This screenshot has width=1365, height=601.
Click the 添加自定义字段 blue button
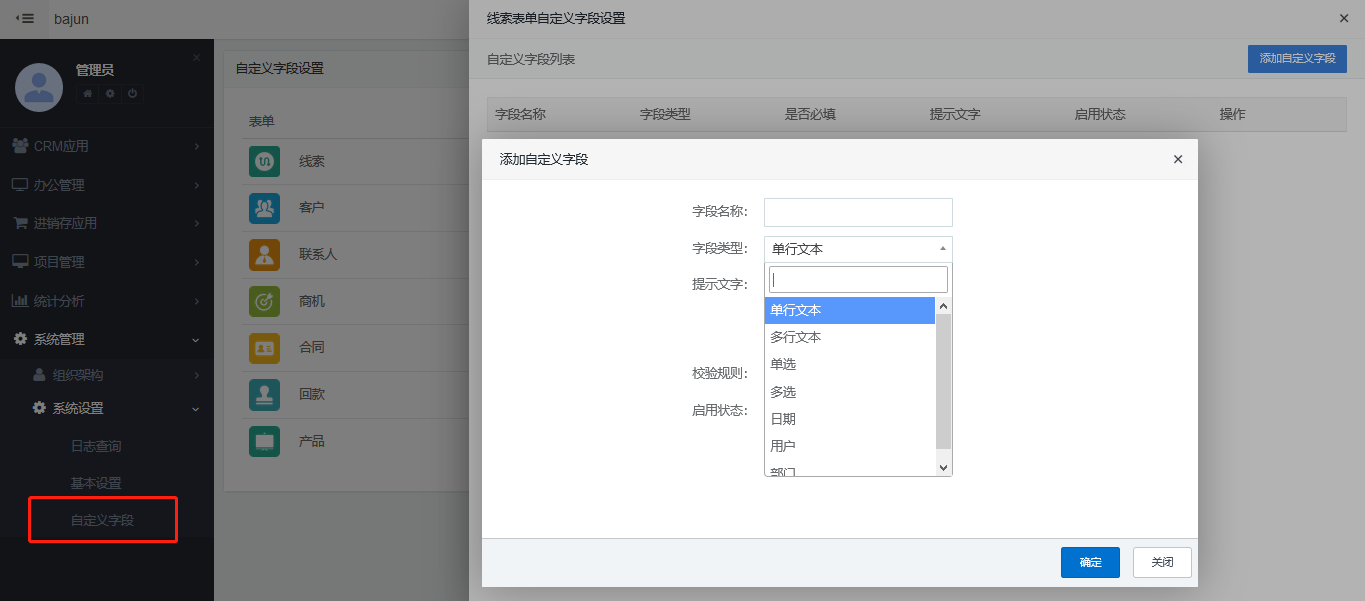tap(1297, 59)
